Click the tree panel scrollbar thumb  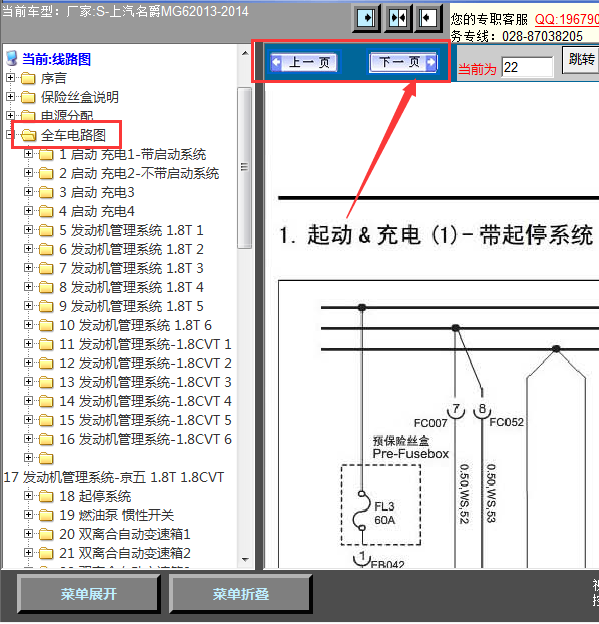pos(245,168)
